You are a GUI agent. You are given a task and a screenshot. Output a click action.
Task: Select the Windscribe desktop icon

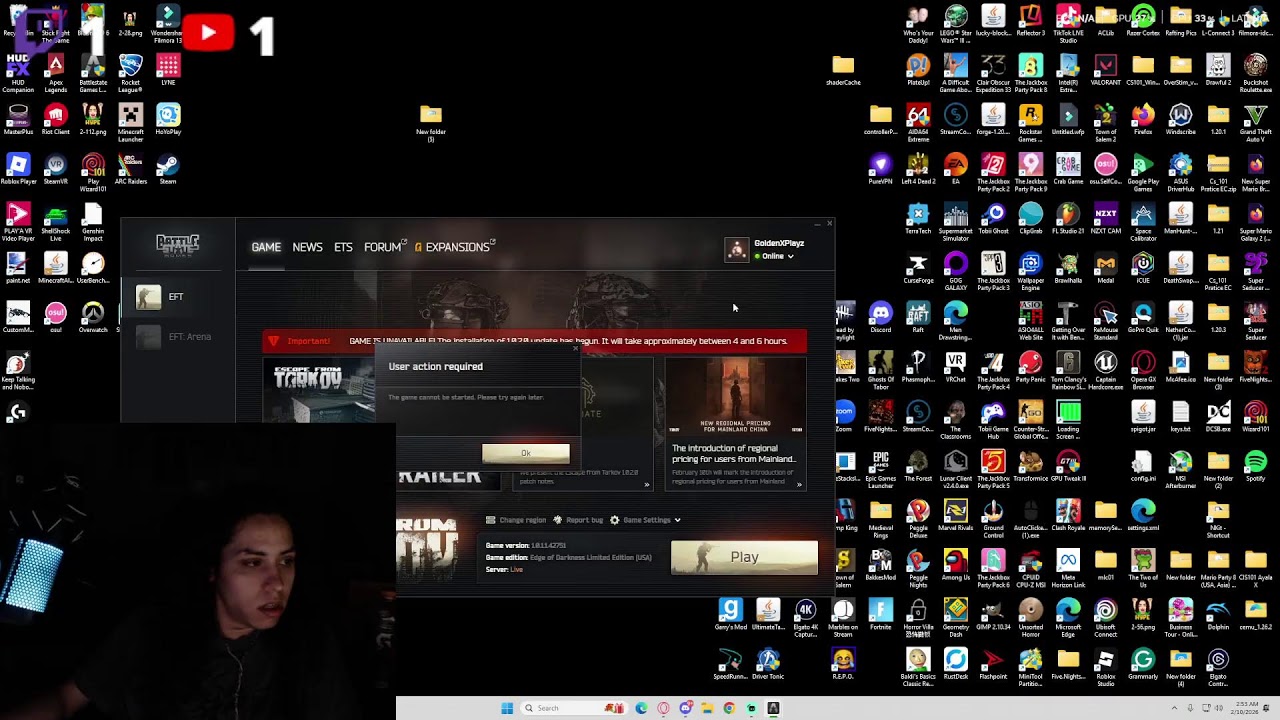[x=1181, y=119]
